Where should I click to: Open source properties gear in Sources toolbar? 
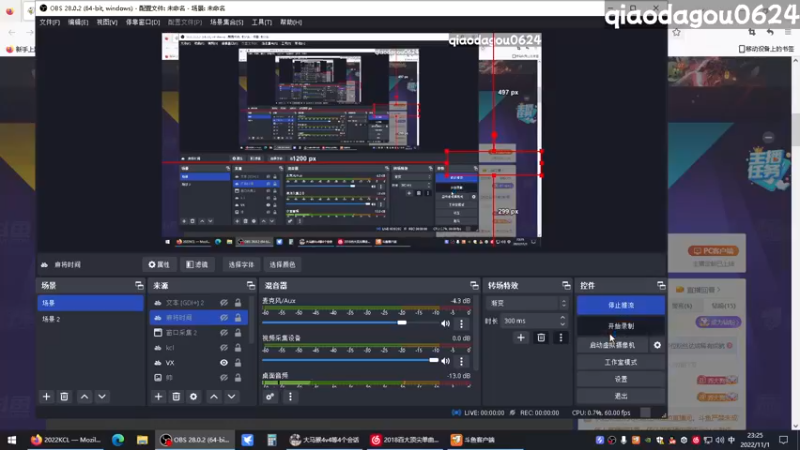point(193,396)
